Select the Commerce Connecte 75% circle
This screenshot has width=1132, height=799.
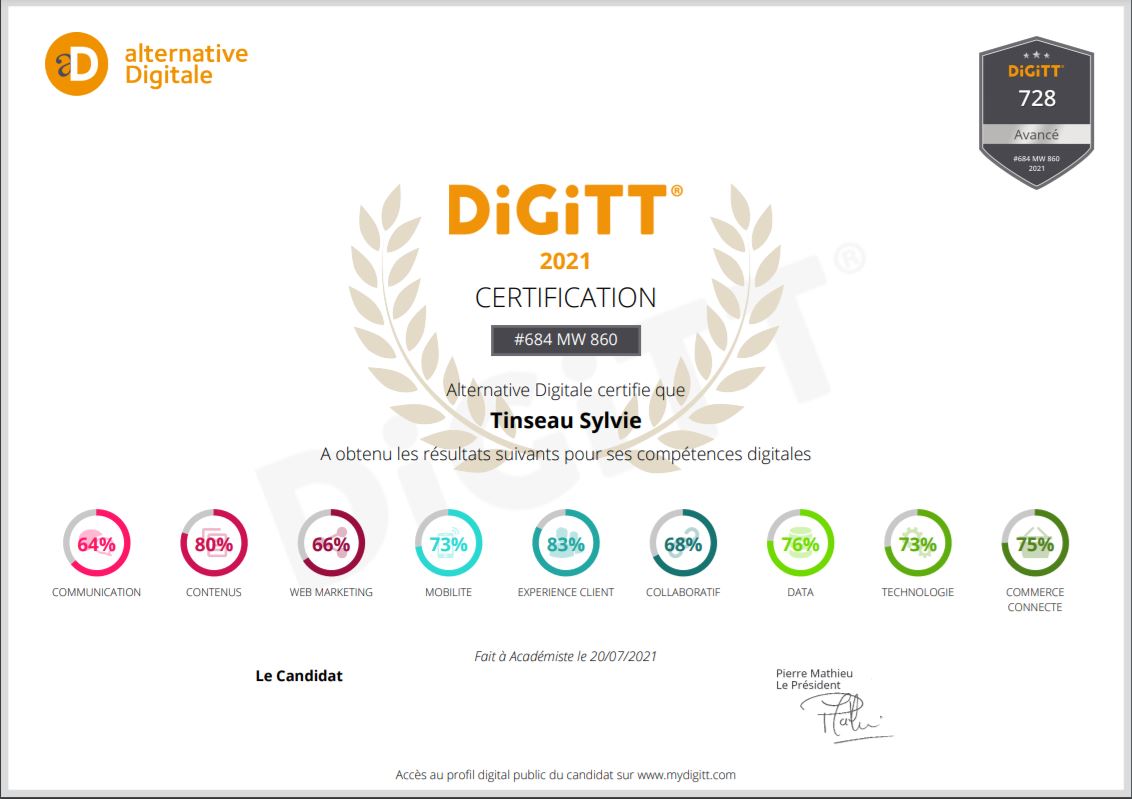click(1035, 544)
